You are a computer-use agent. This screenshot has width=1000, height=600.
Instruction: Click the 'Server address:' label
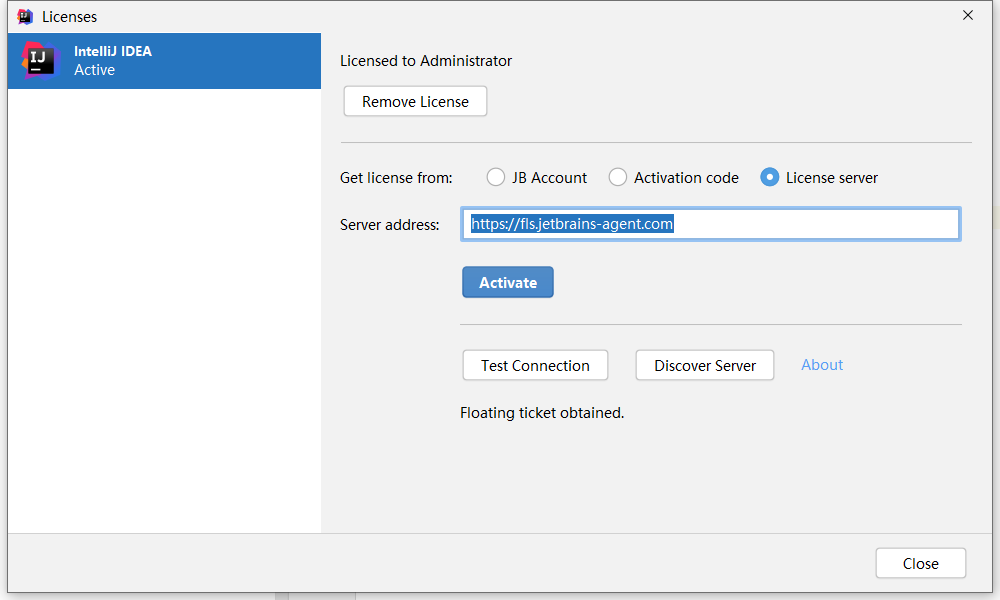coord(390,224)
